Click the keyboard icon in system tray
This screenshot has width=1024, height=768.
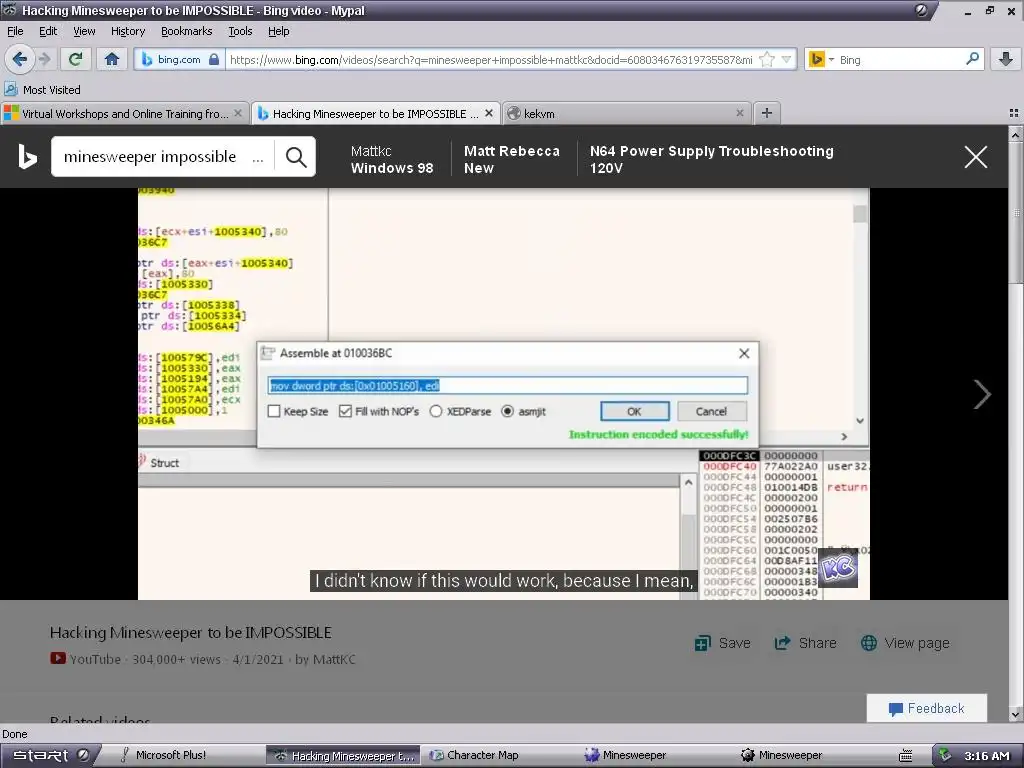coord(906,756)
